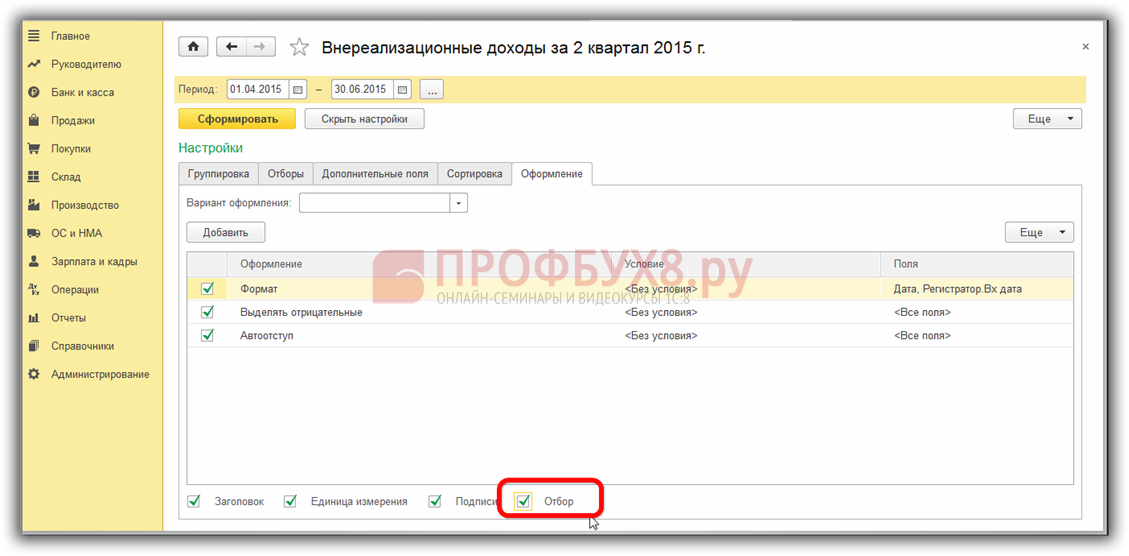1129x556 pixels.
Task: Open Банк и касса section icon
Action: click(33, 92)
